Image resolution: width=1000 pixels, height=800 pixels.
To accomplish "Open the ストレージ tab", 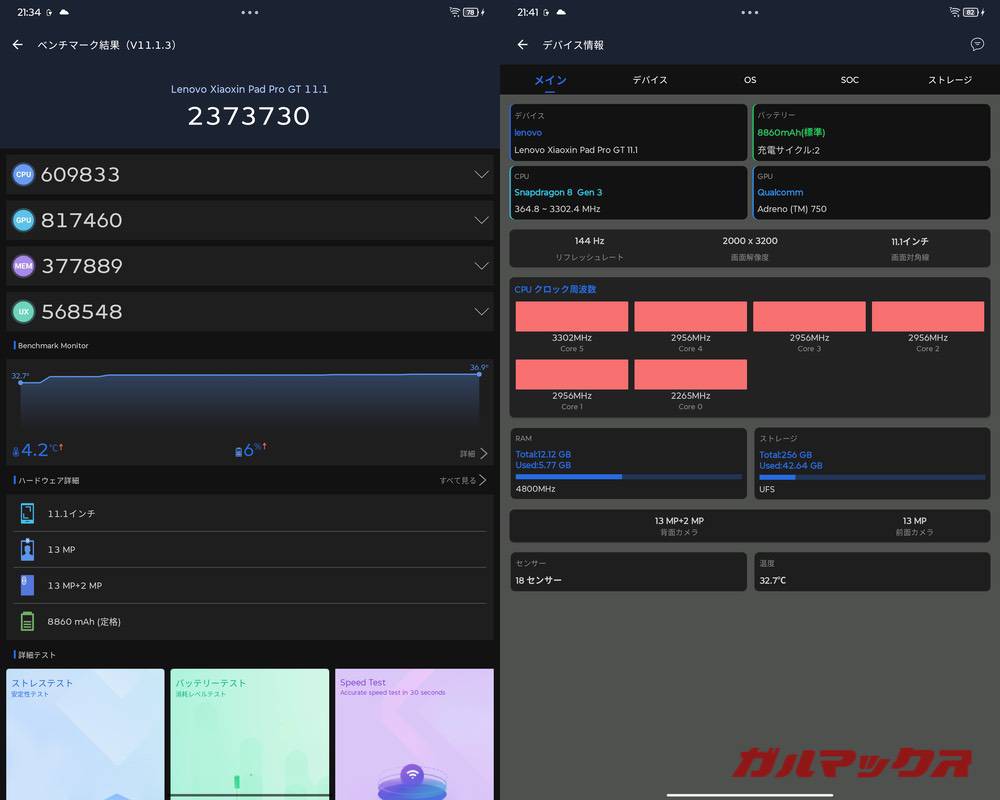I will click(950, 80).
